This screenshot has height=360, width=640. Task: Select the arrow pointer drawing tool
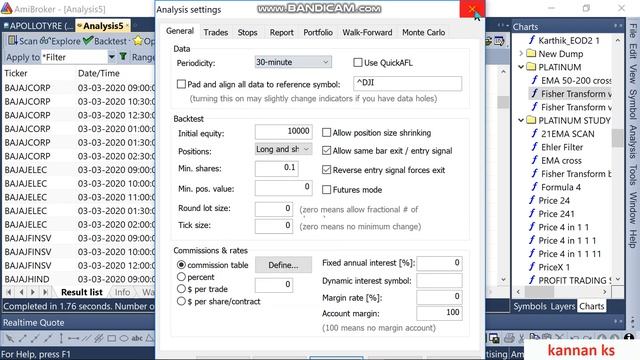9,338
